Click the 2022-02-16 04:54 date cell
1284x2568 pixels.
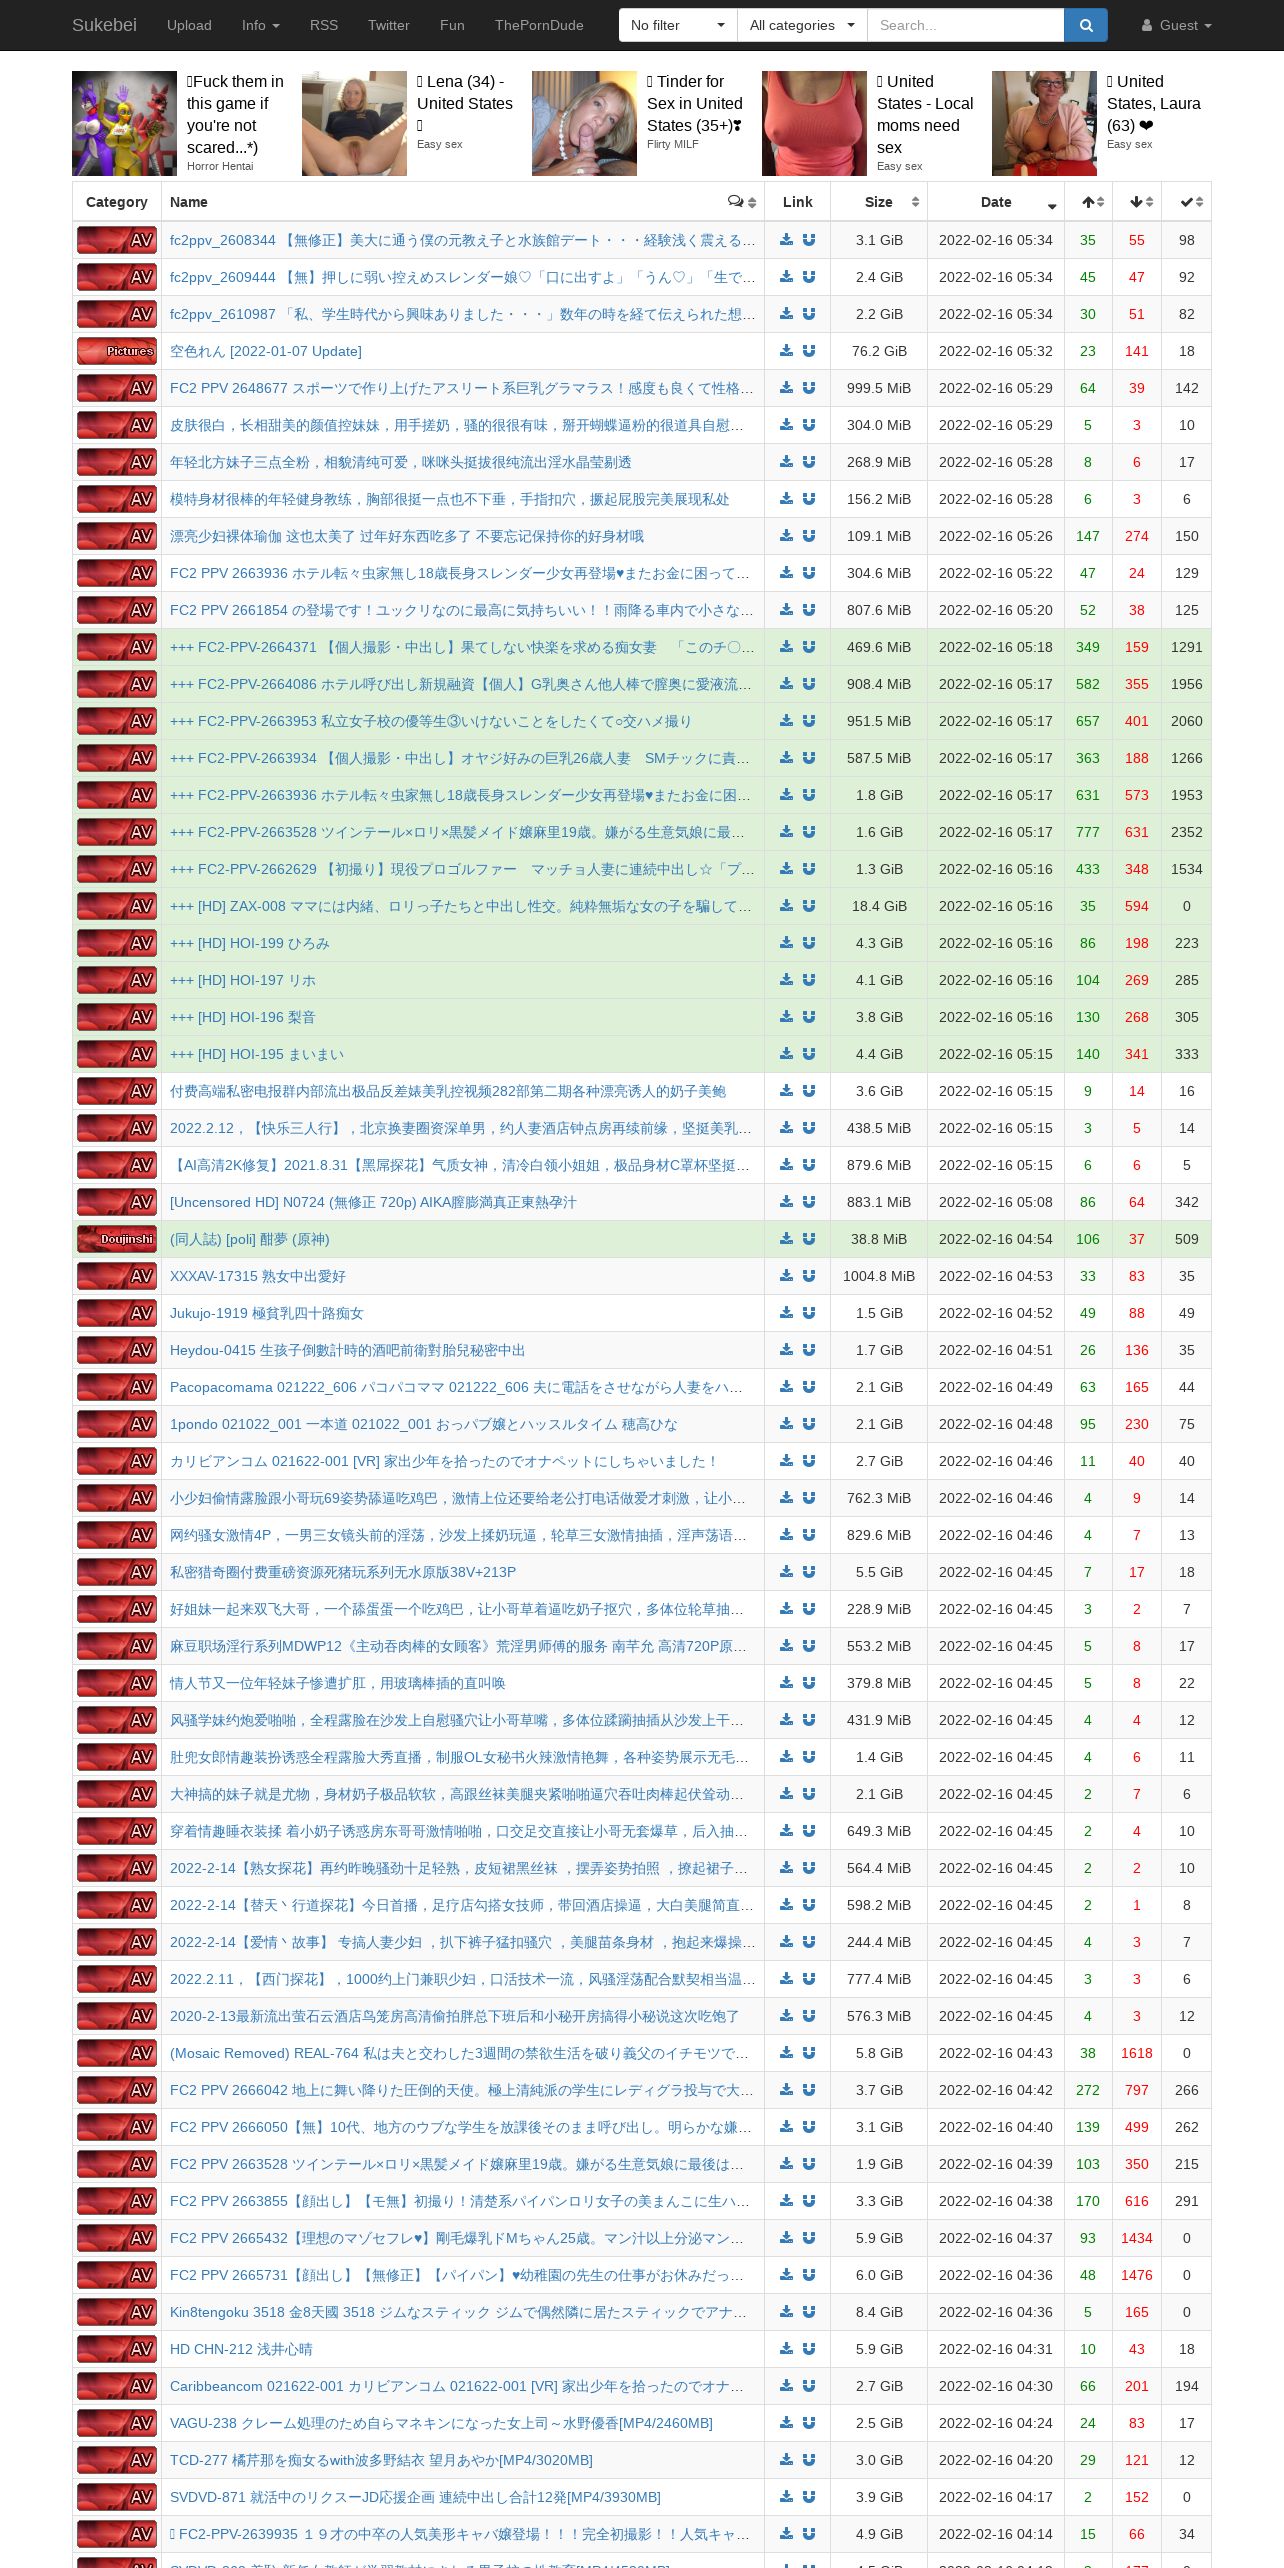coord(995,1239)
